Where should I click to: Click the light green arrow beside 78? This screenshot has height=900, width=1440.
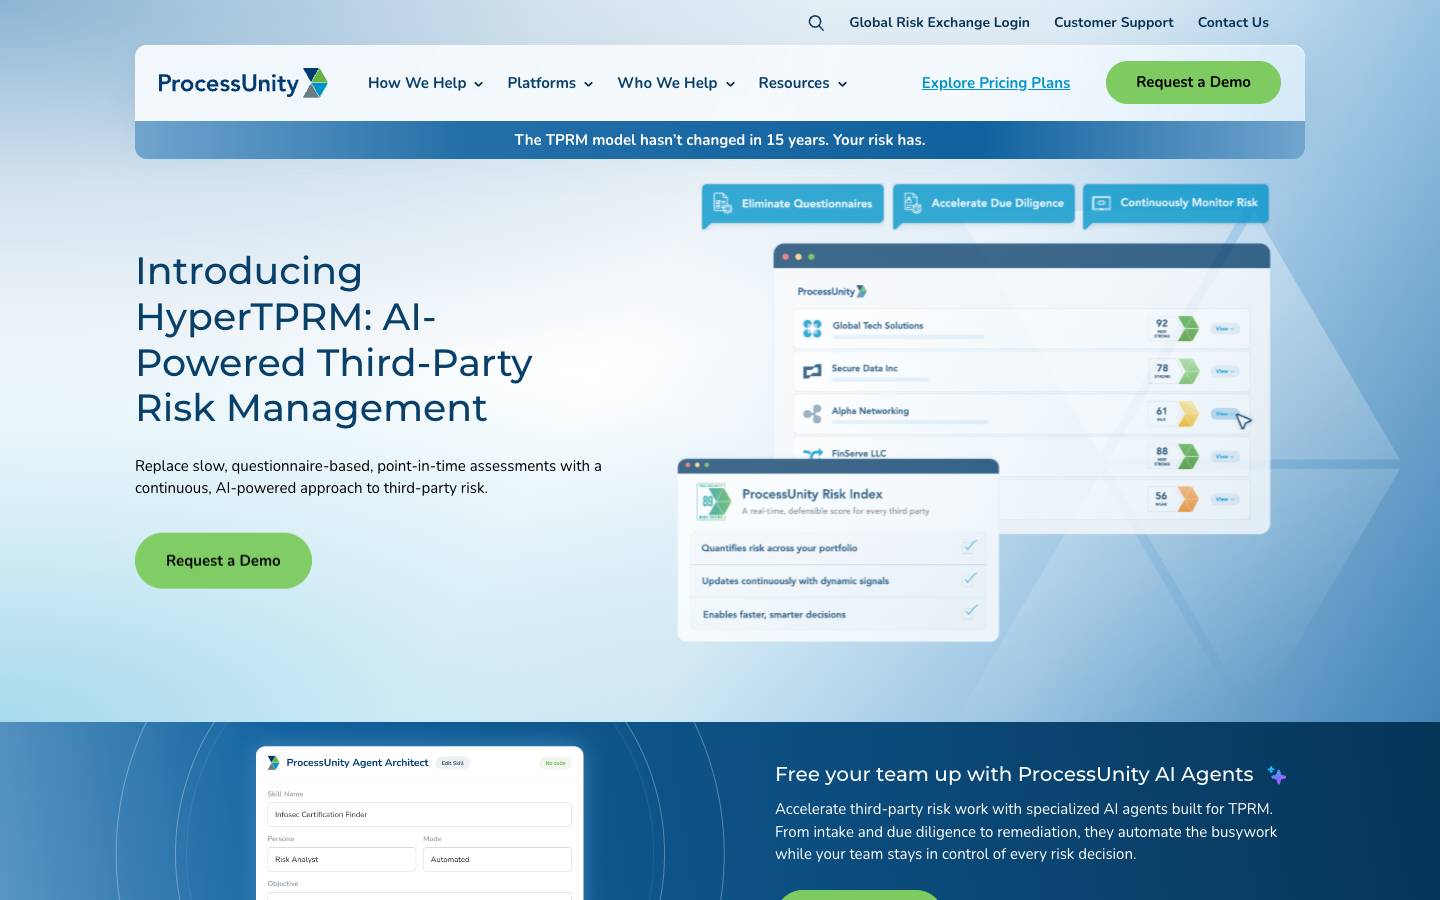coord(1188,371)
